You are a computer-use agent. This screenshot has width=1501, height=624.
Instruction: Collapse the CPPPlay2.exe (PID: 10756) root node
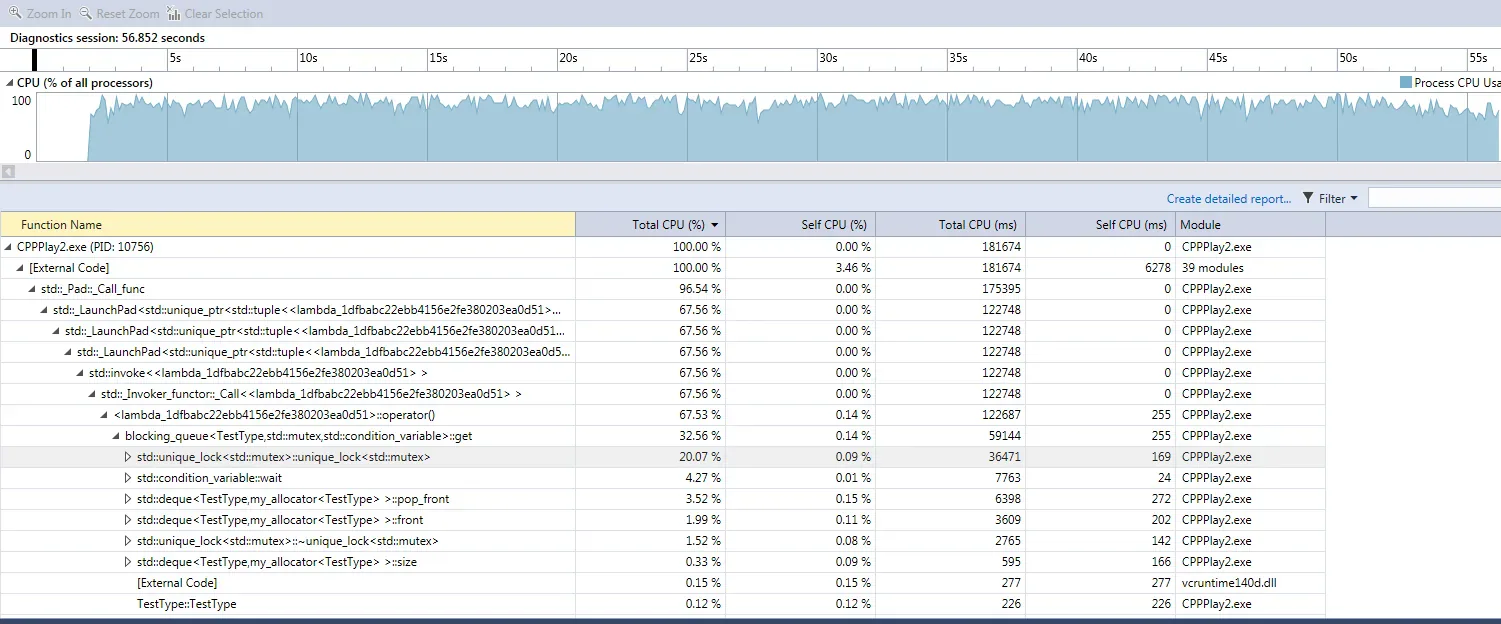pyautogui.click(x=9, y=247)
